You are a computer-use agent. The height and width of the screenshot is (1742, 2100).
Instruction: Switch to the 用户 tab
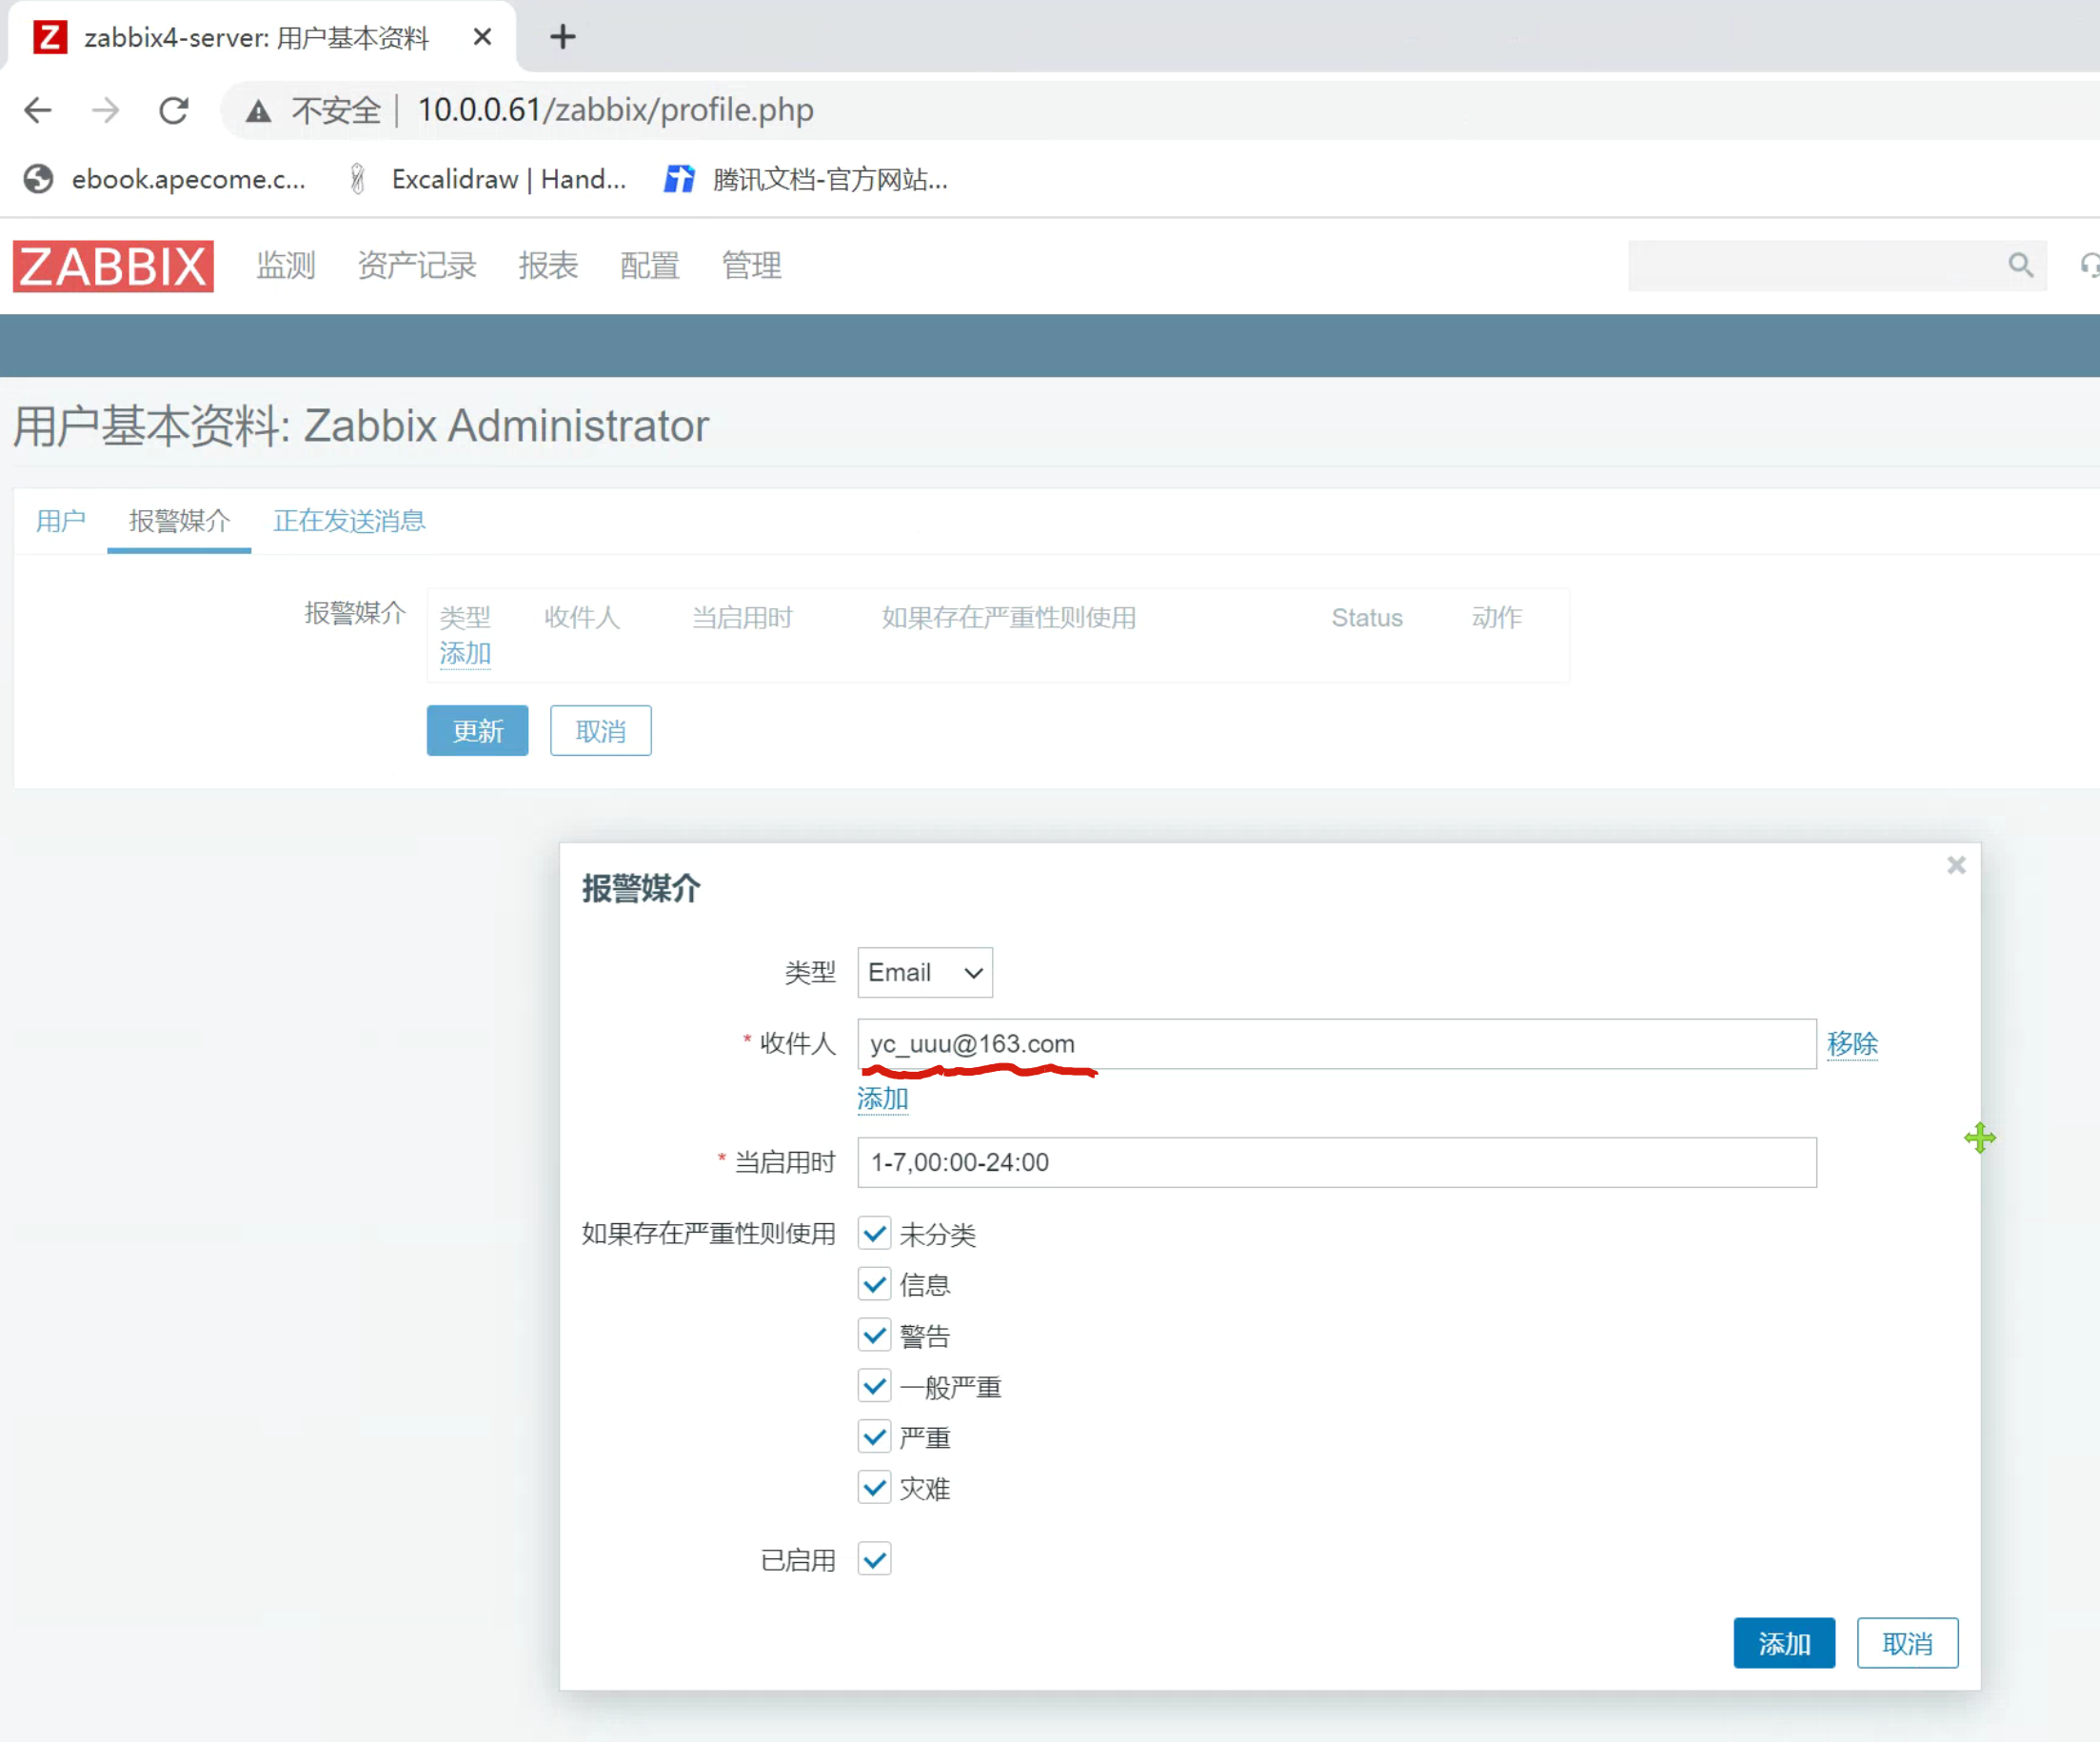point(60,521)
